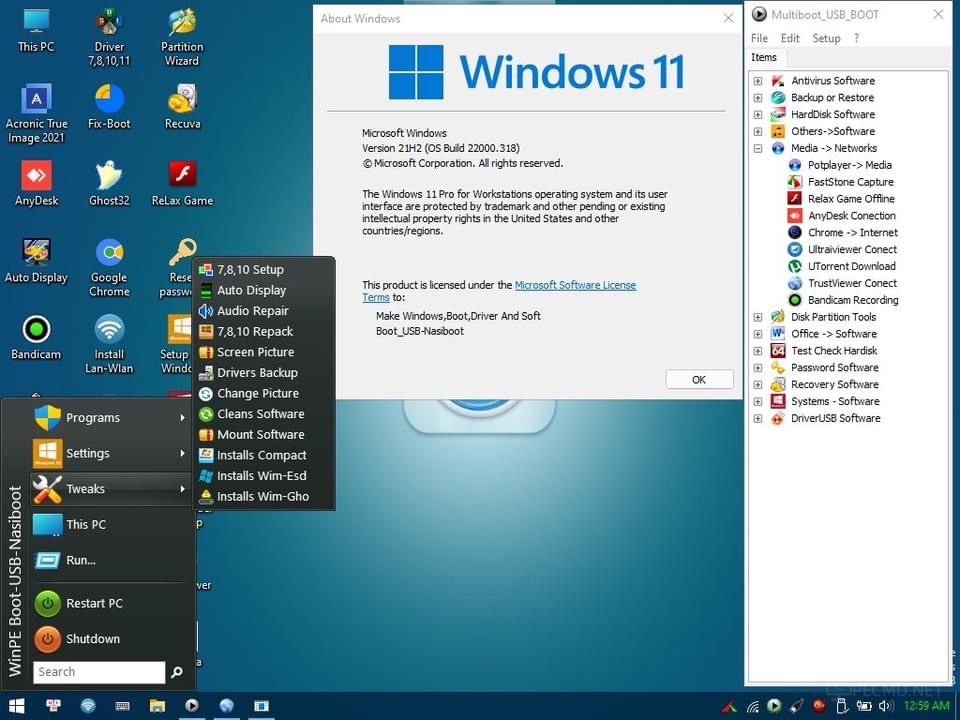Viewport: 960px width, 720px height.
Task: Choose Drivers Backup from Tweaks submenu
Action: 264,373
